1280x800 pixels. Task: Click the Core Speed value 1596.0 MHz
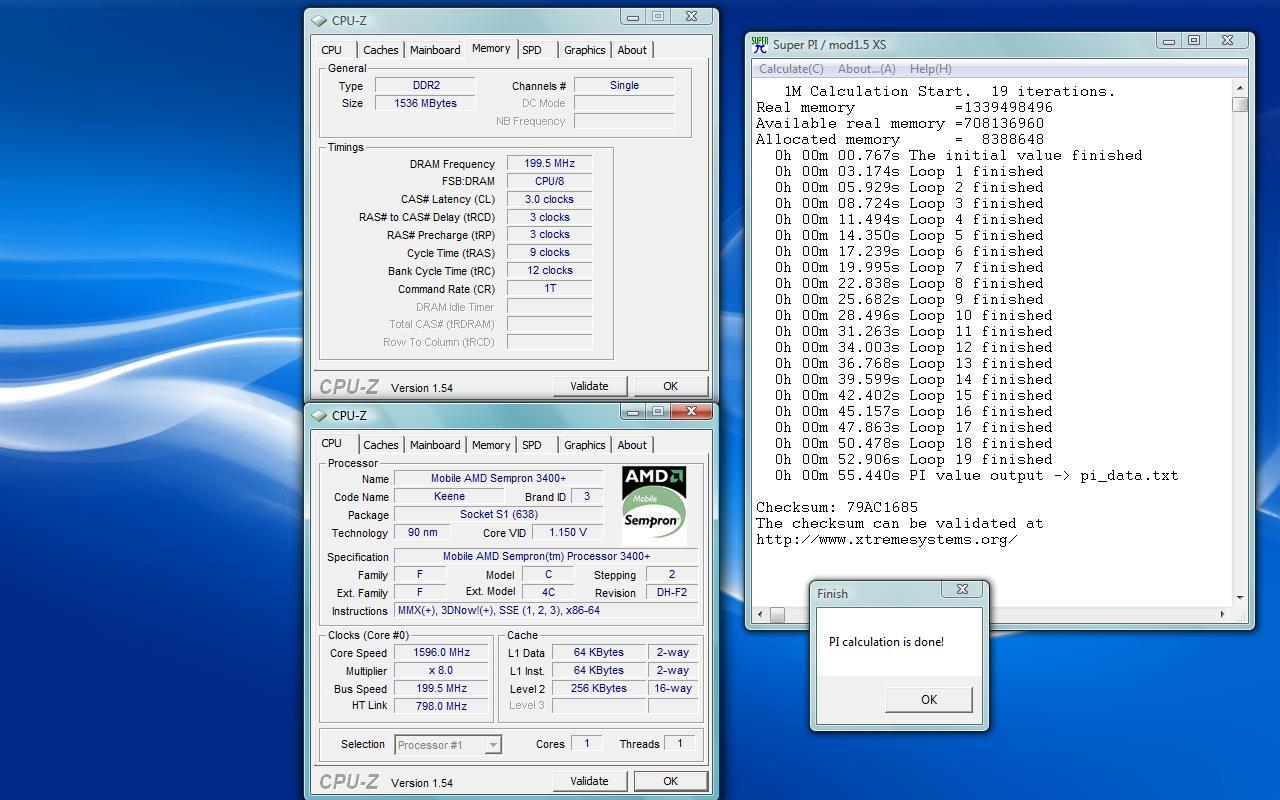[441, 652]
